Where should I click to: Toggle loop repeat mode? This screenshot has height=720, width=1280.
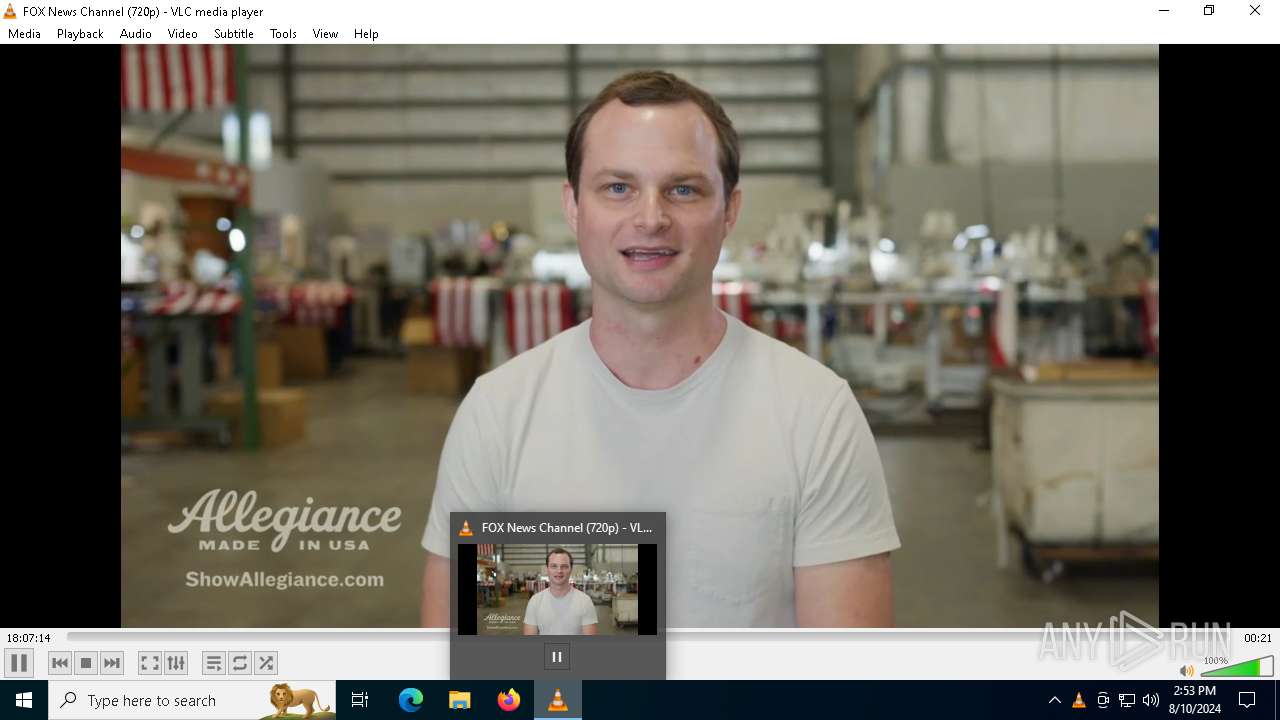point(240,663)
